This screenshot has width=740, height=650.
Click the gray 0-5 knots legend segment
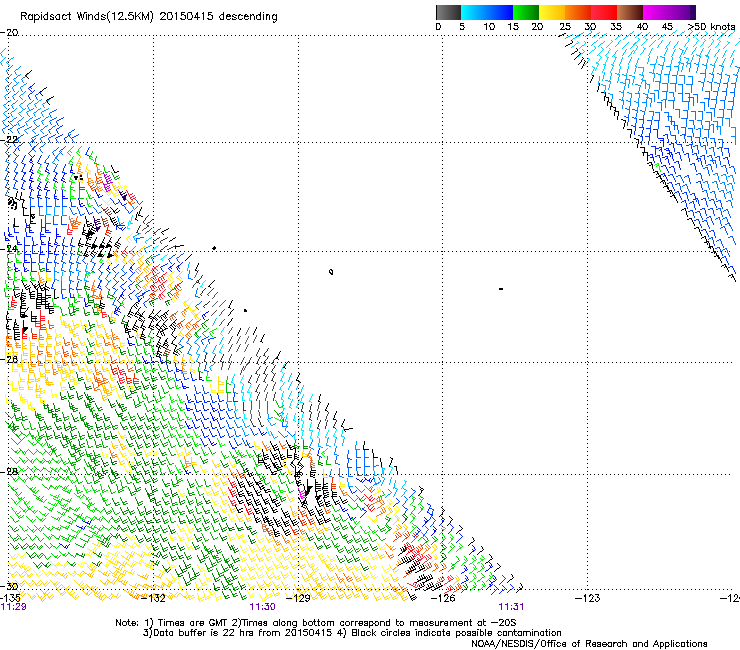448,12
